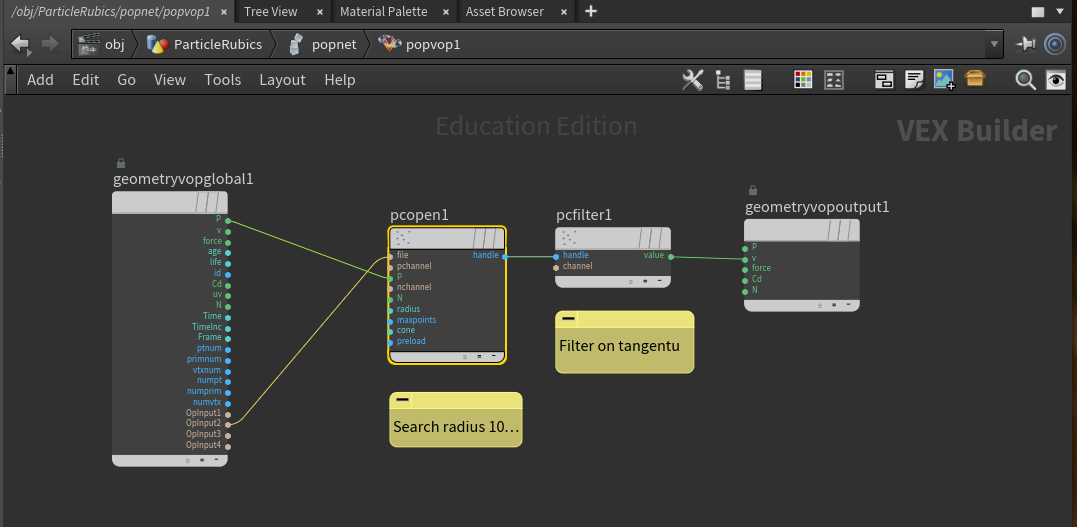
Task: Add a new pane tab with plus
Action: coord(591,12)
